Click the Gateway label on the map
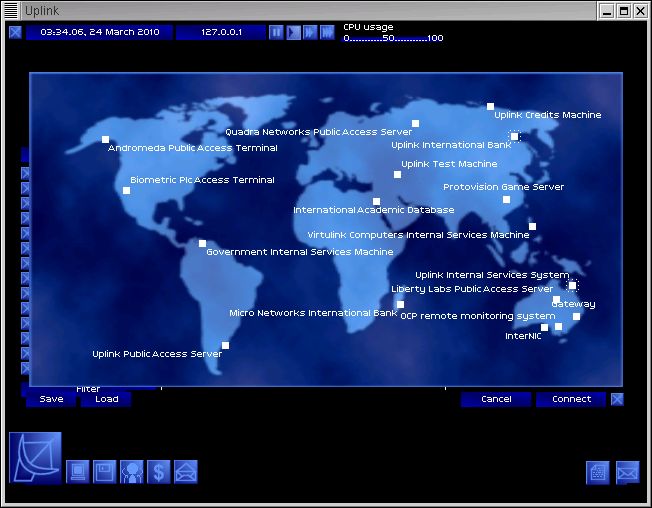Viewport: 652px width, 508px height. pos(573,304)
